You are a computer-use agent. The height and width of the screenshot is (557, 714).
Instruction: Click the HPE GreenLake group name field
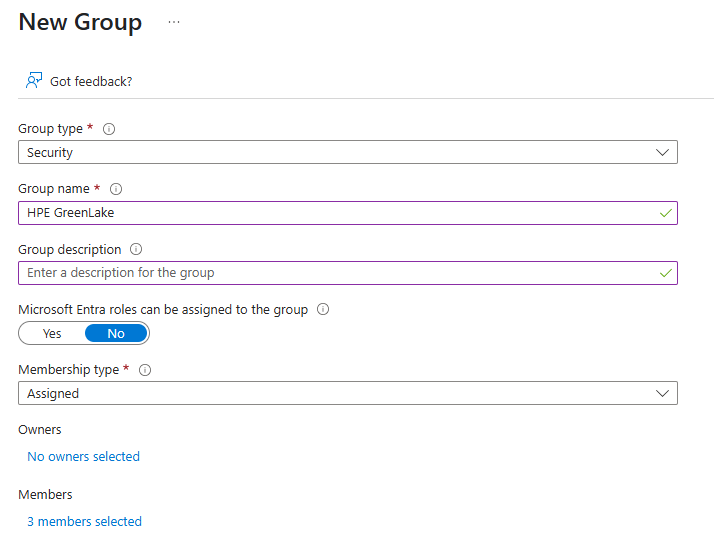[330, 212]
